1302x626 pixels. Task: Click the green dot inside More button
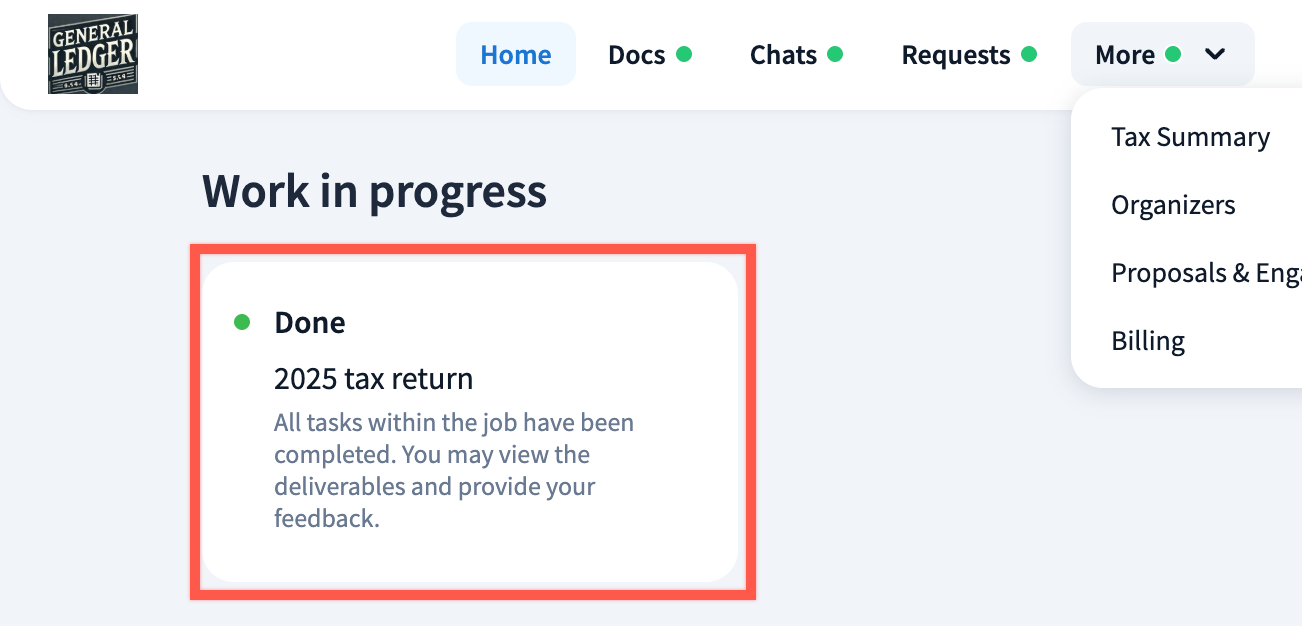pyautogui.click(x=1173, y=54)
